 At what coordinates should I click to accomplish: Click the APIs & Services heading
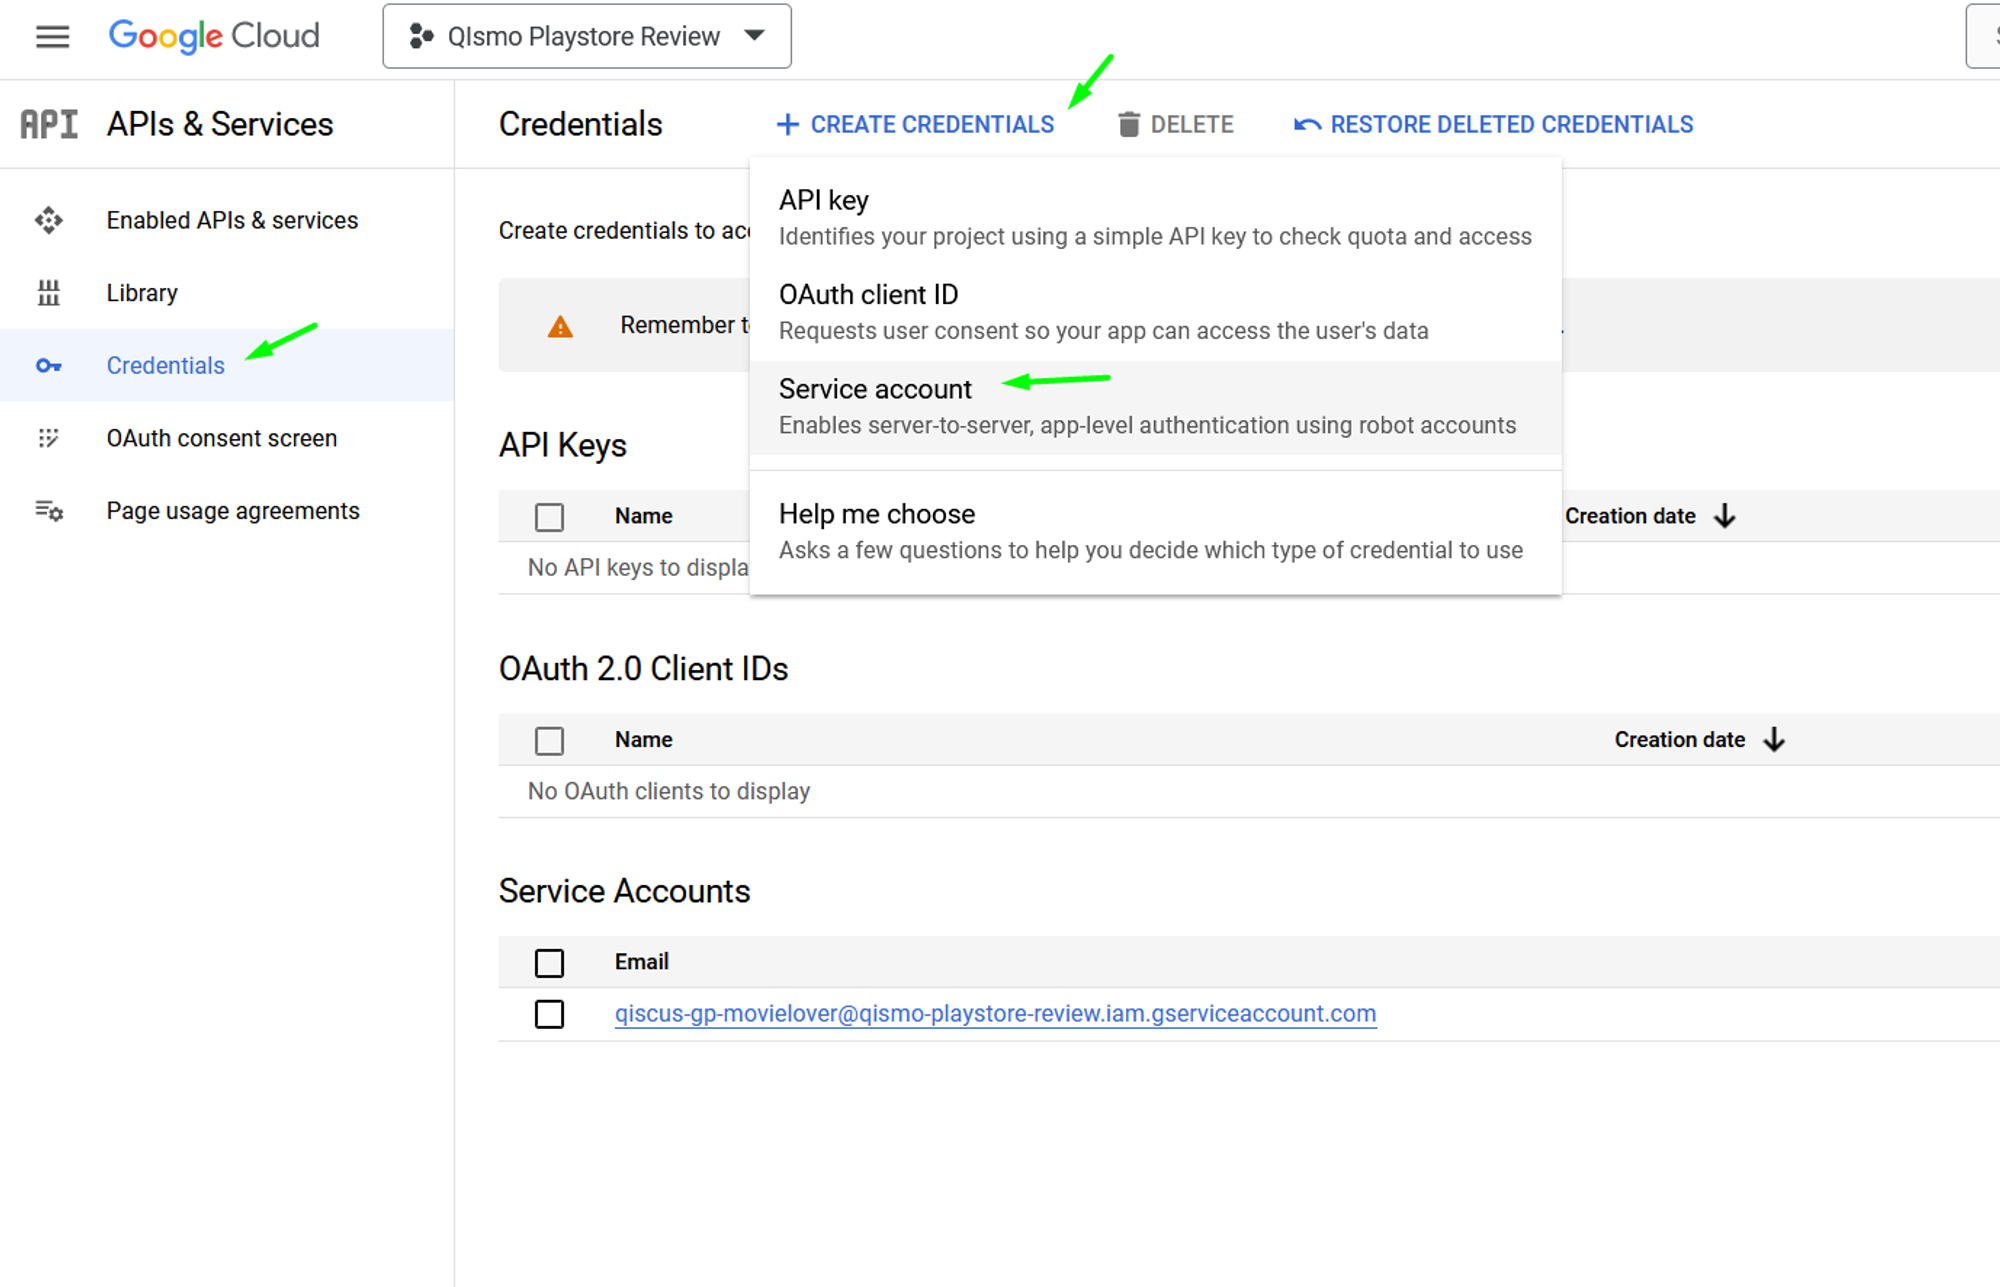coord(220,124)
